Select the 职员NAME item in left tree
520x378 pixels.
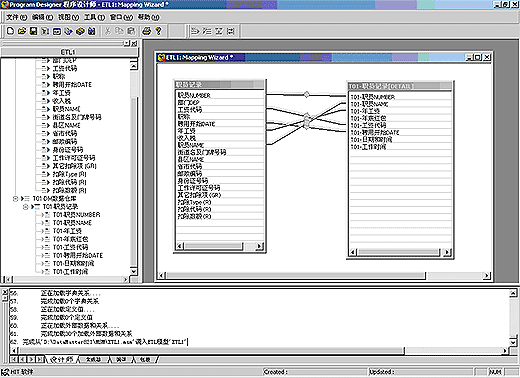(x=66, y=109)
